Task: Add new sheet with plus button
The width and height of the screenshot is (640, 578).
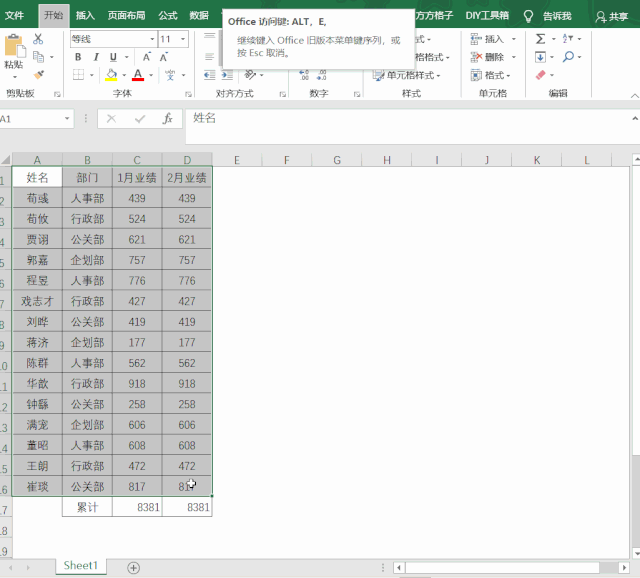Action: [x=133, y=567]
